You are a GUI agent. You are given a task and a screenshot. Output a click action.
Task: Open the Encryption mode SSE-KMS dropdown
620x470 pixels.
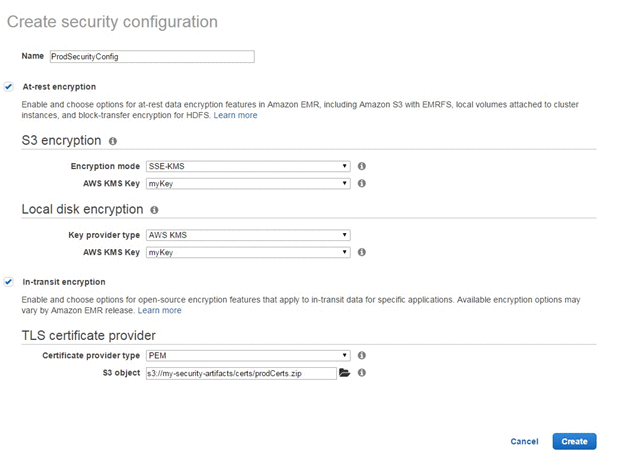click(x=248, y=166)
